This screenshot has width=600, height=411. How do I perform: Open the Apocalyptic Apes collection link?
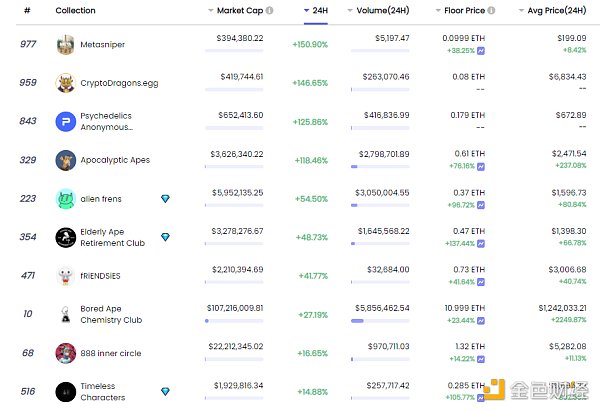(116, 160)
